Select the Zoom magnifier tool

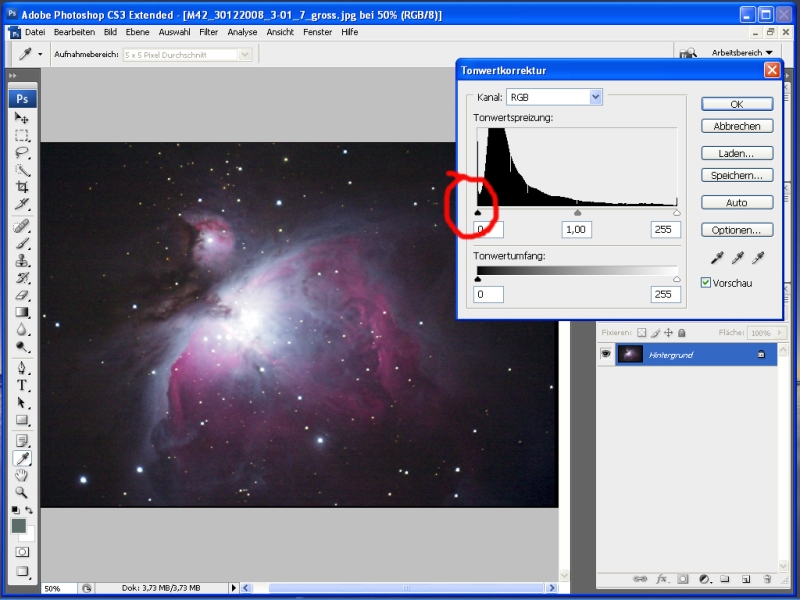pyautogui.click(x=22, y=492)
